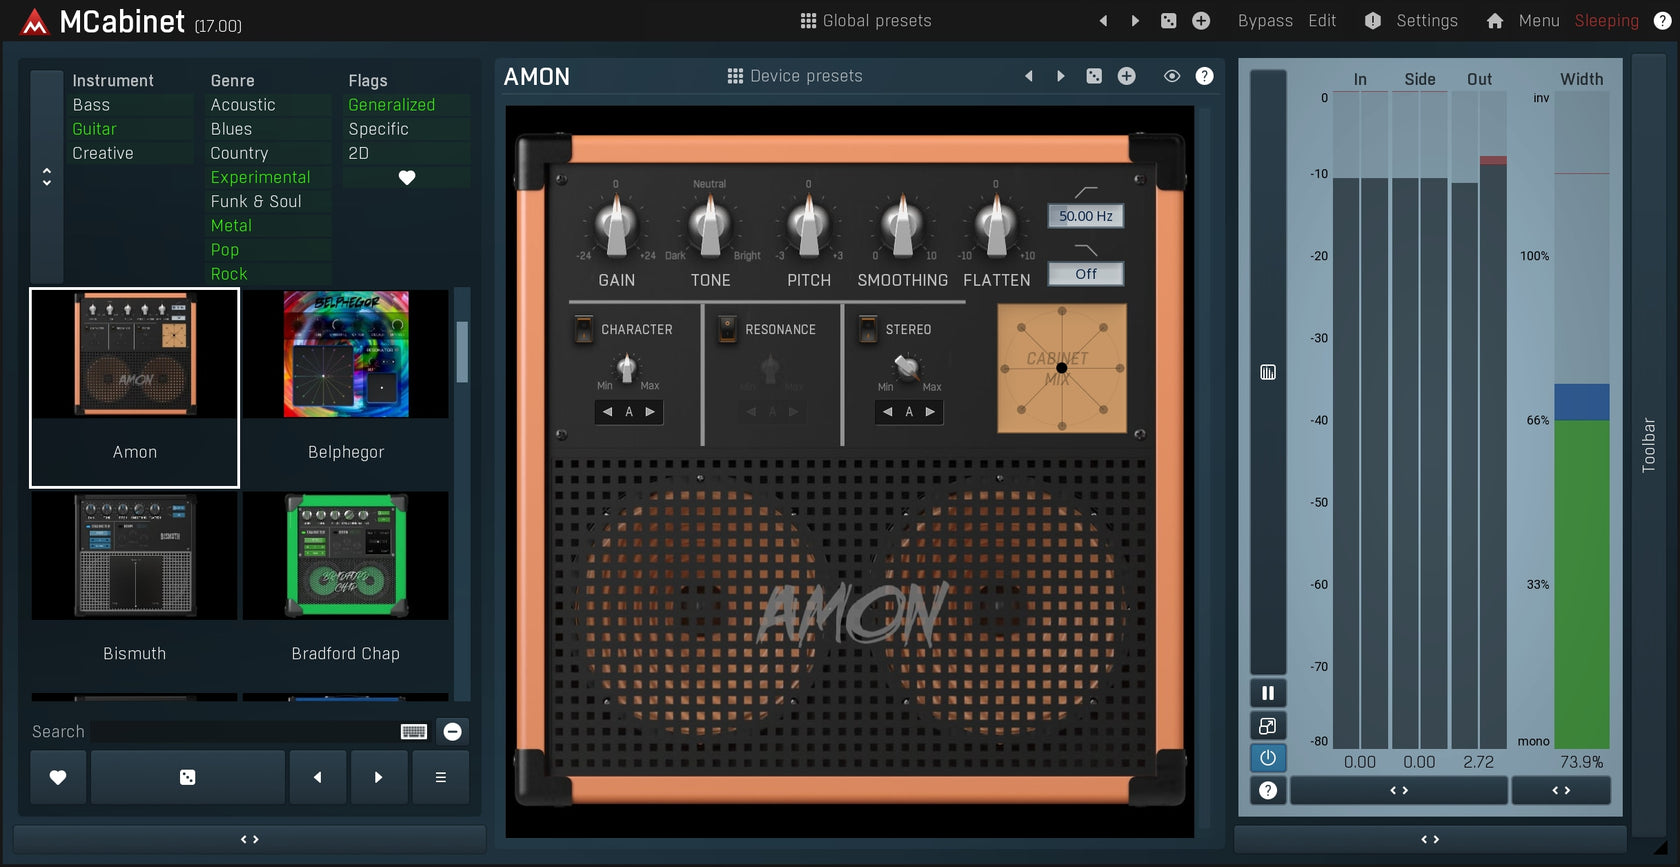
Task: Toggle the CHARACTER switch on the amp
Action: (583, 329)
